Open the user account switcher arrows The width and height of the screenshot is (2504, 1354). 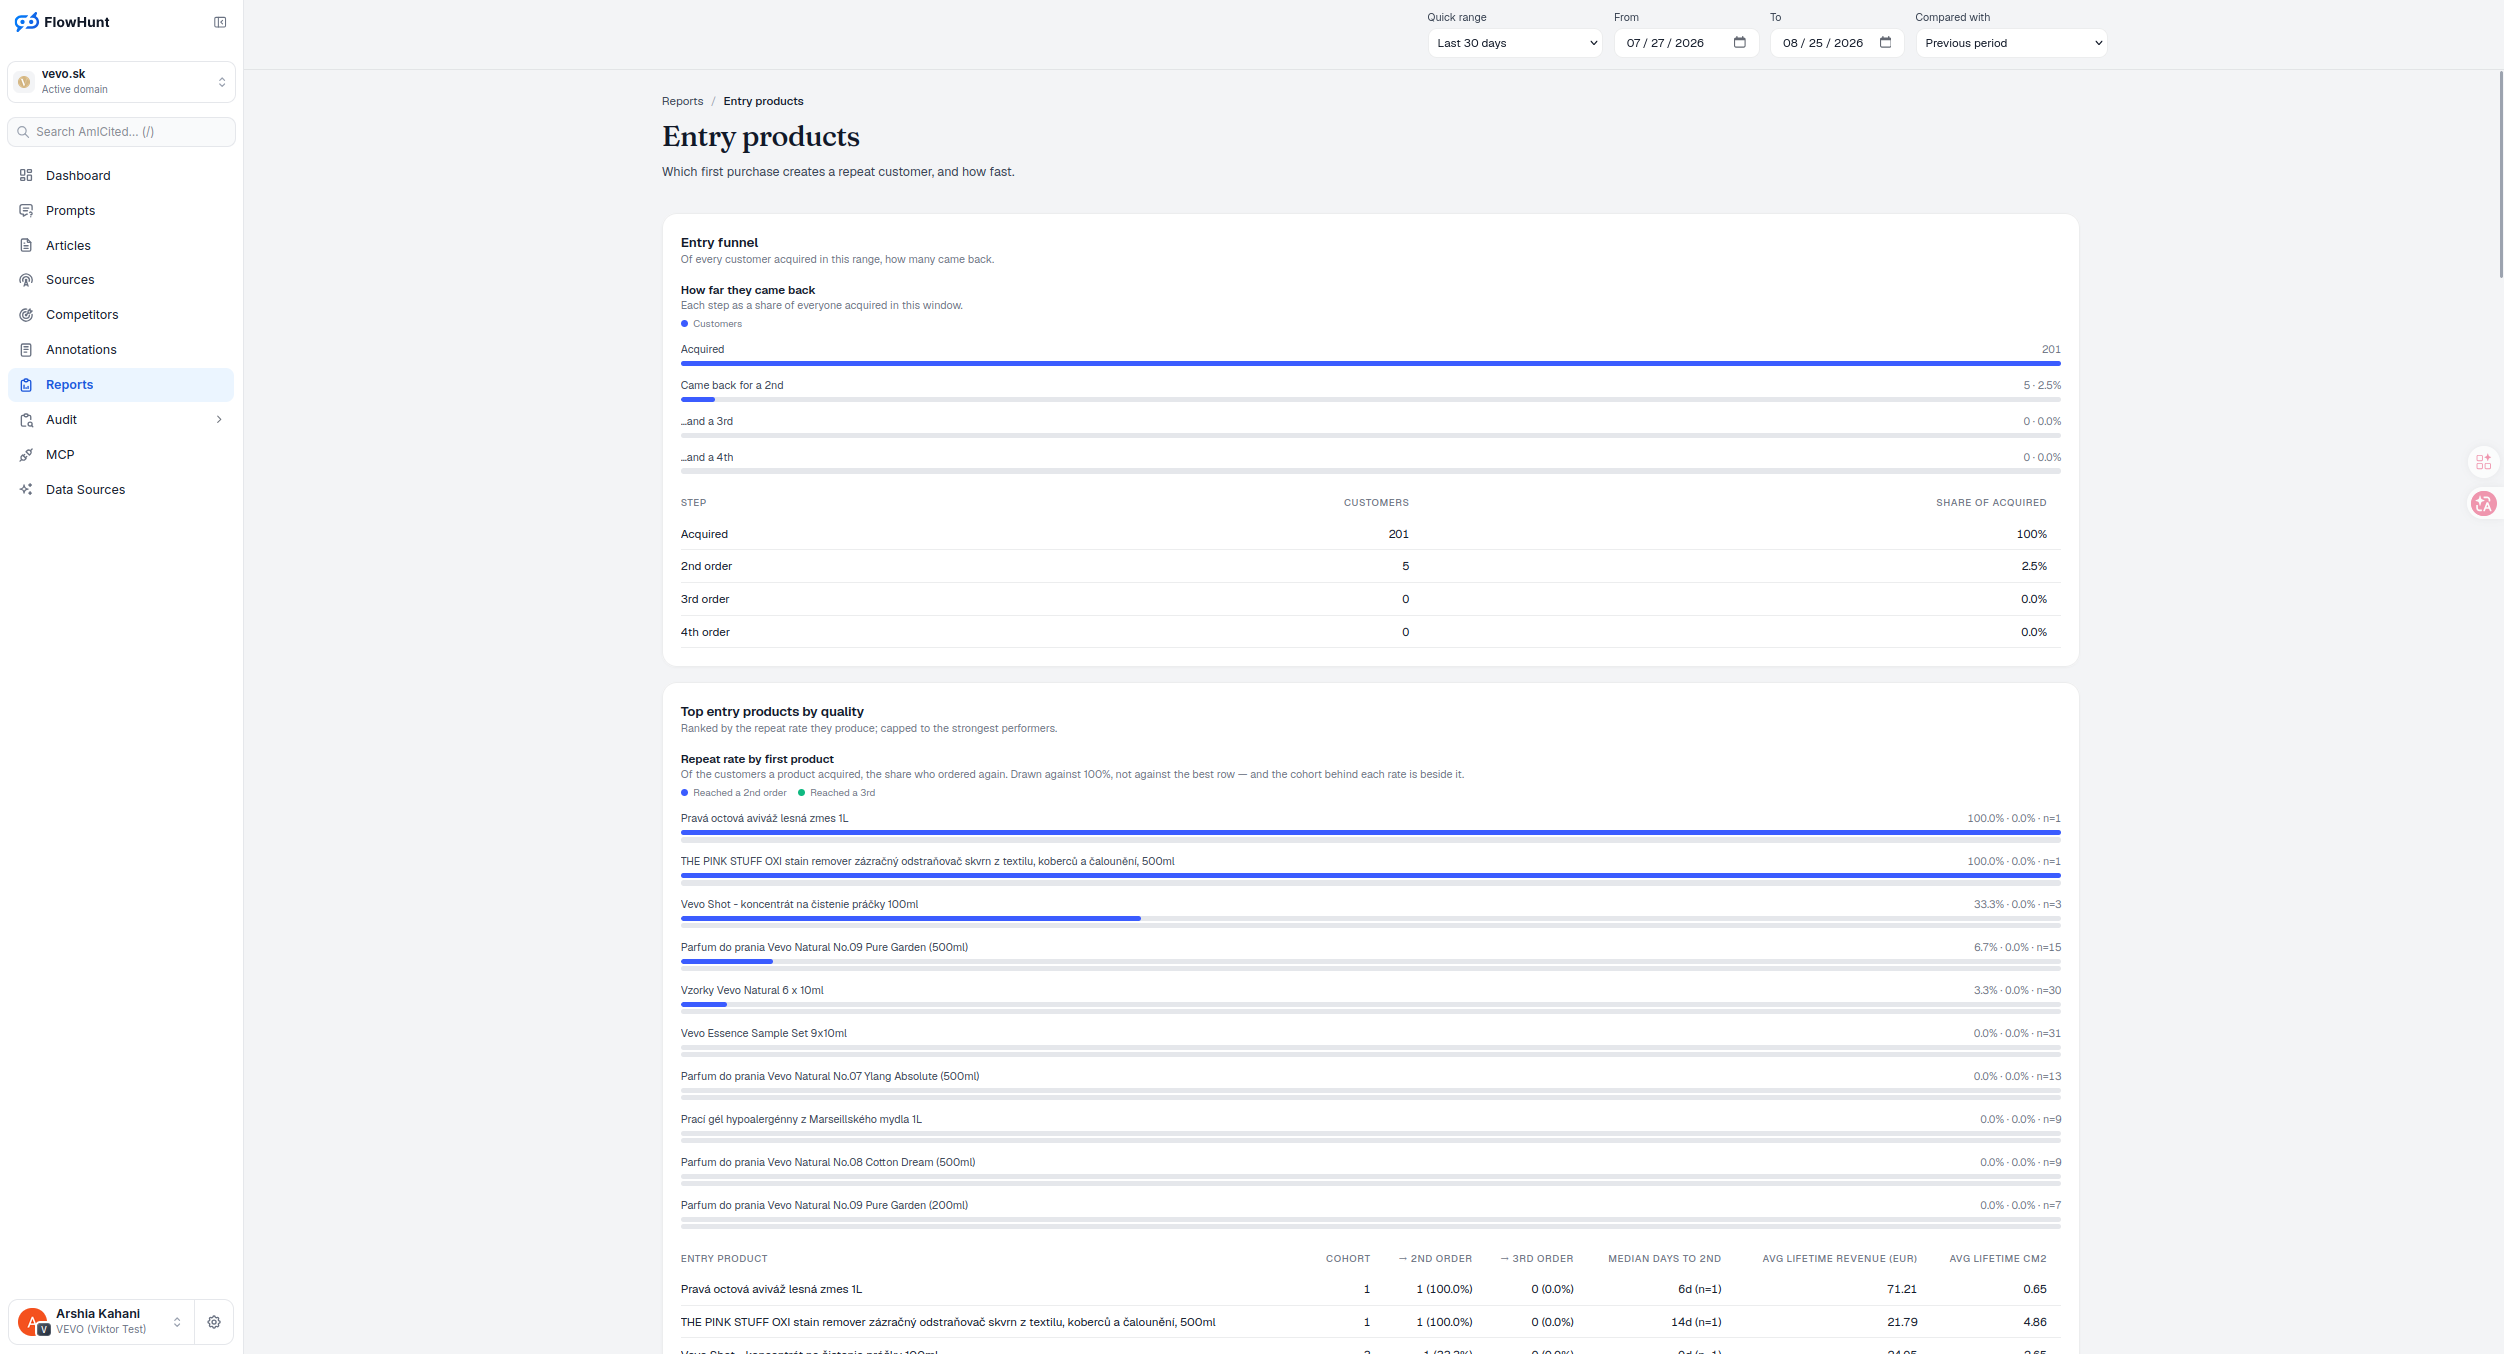[177, 1322]
